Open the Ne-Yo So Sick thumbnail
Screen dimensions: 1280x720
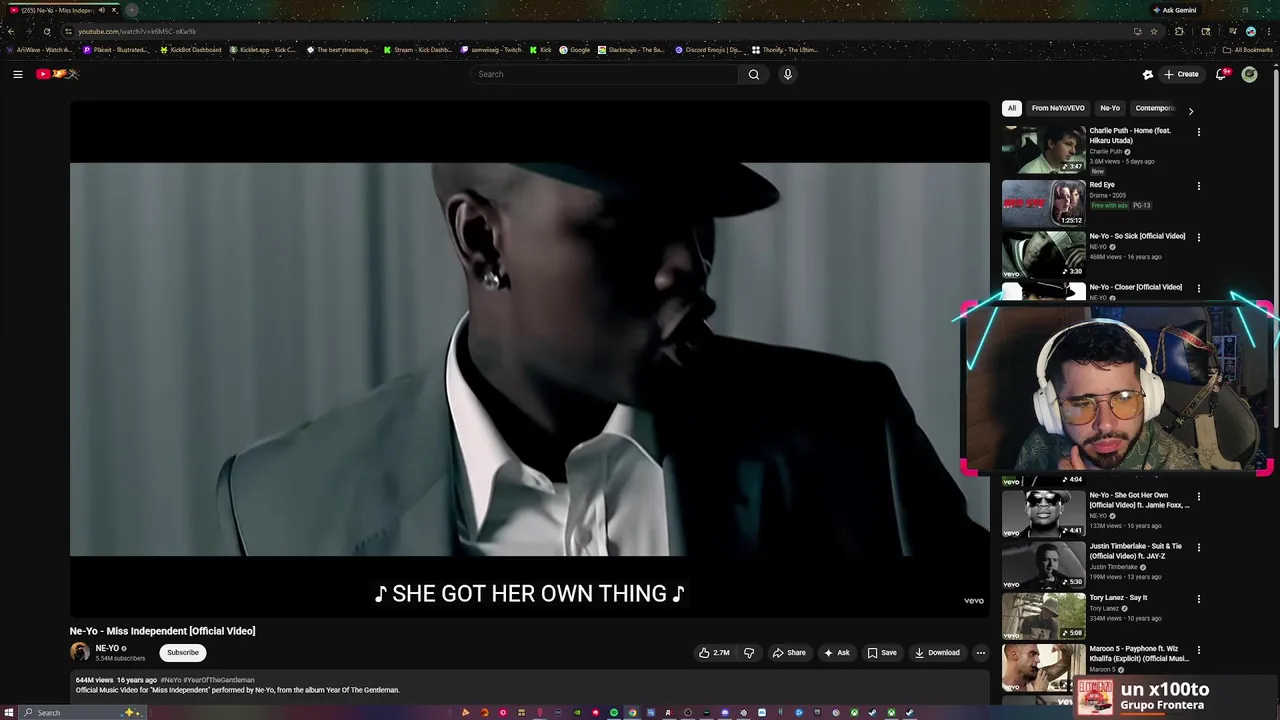[1043, 254]
